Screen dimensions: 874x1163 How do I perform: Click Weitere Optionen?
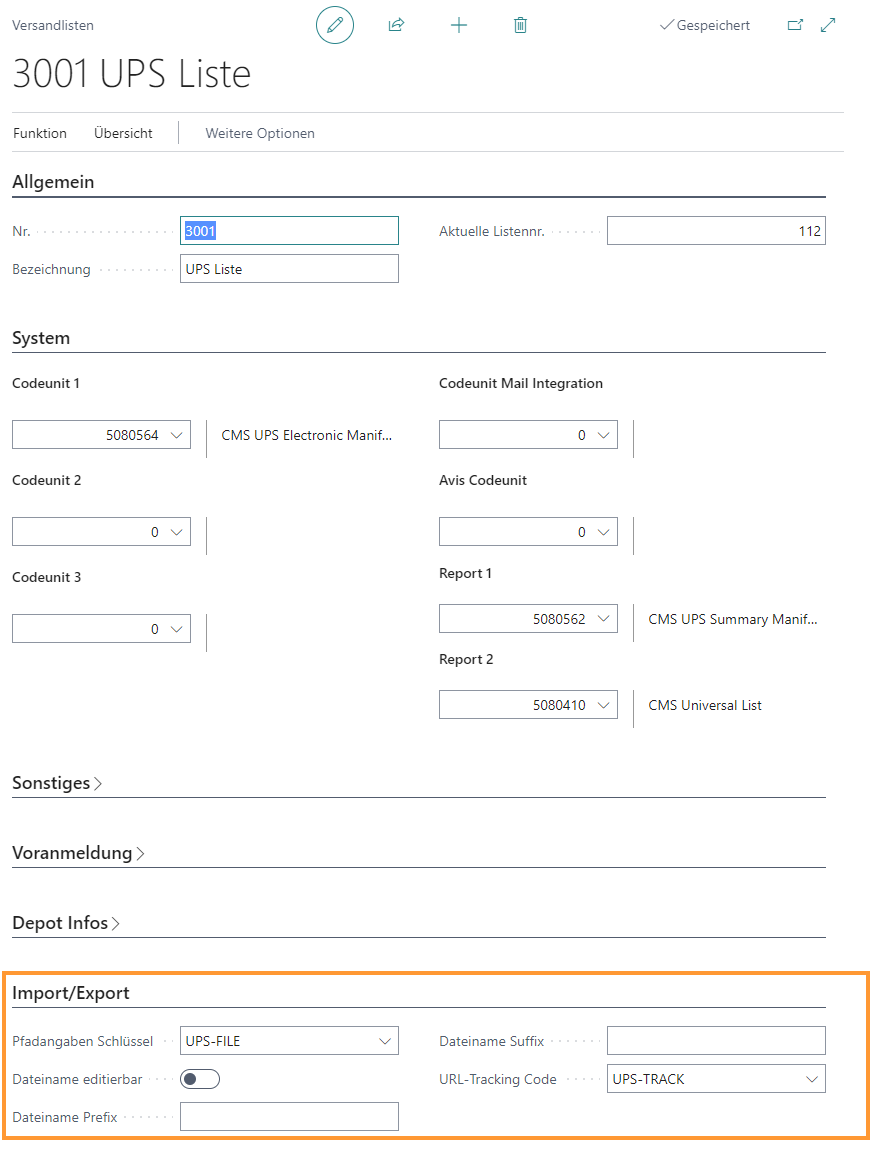pos(260,133)
